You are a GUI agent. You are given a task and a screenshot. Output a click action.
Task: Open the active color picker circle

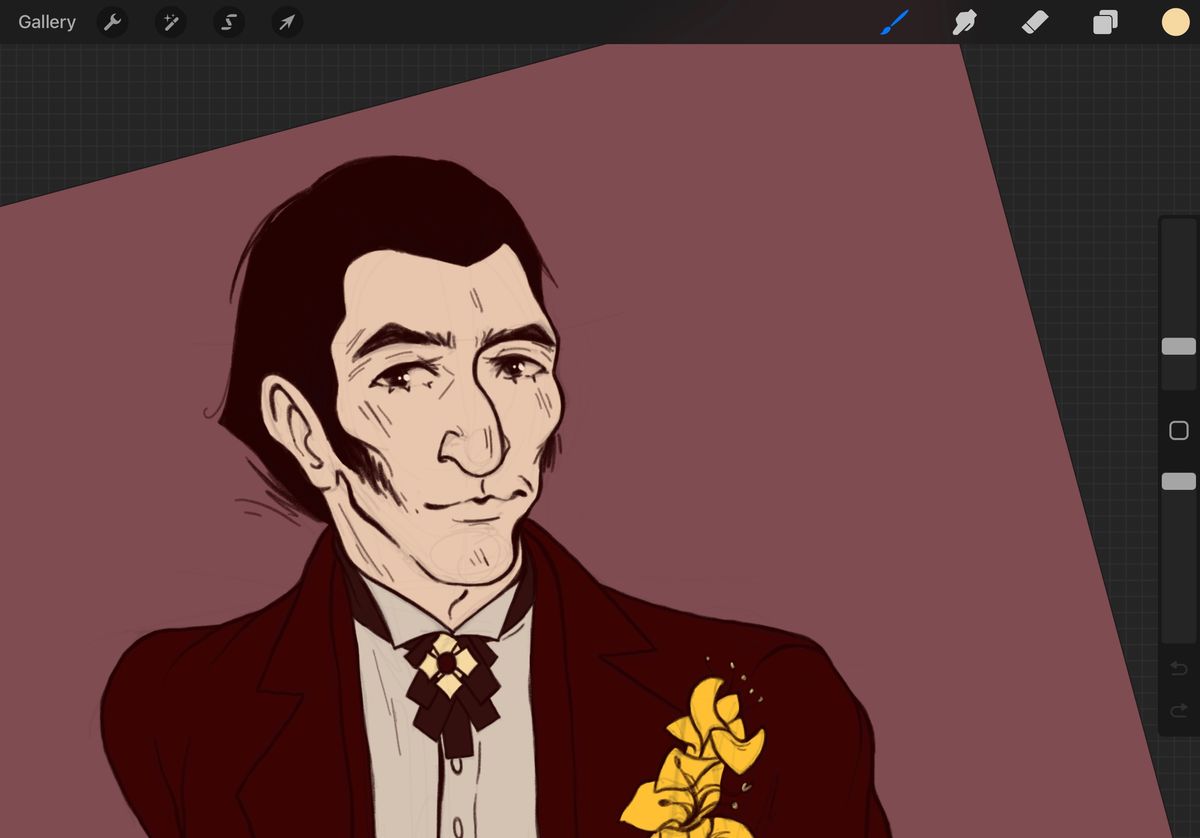click(1176, 22)
